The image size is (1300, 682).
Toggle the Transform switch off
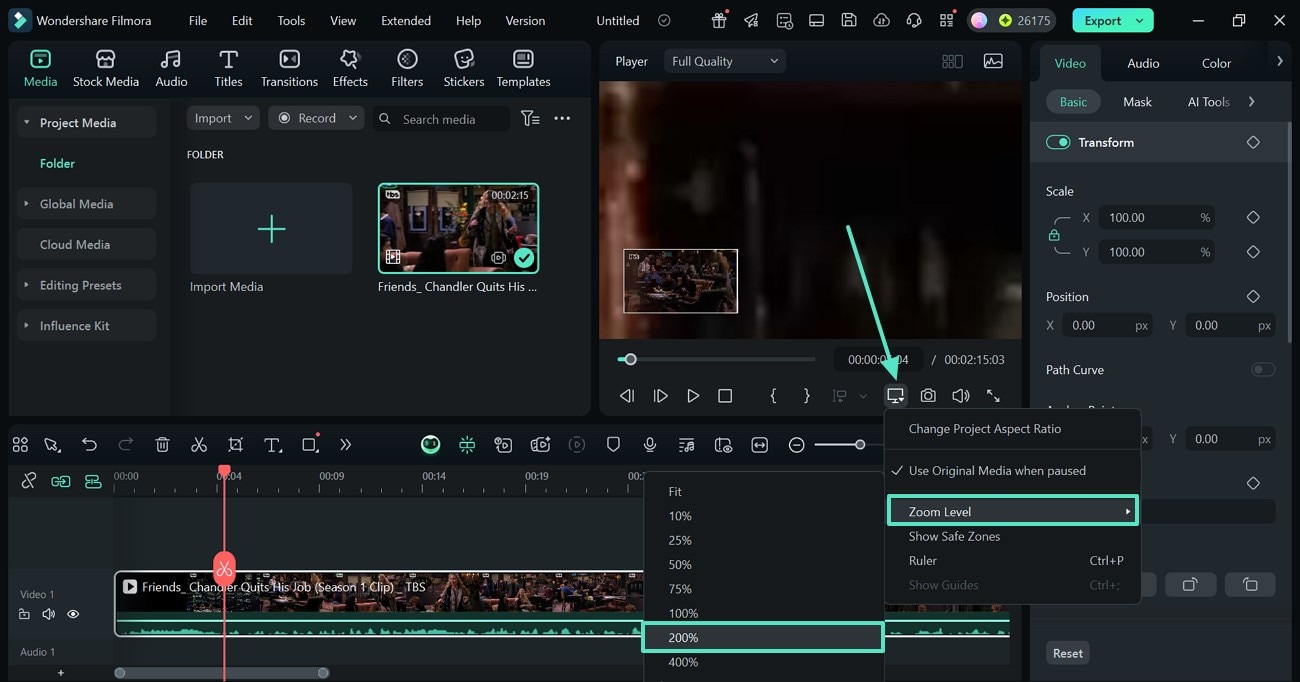coord(1058,143)
